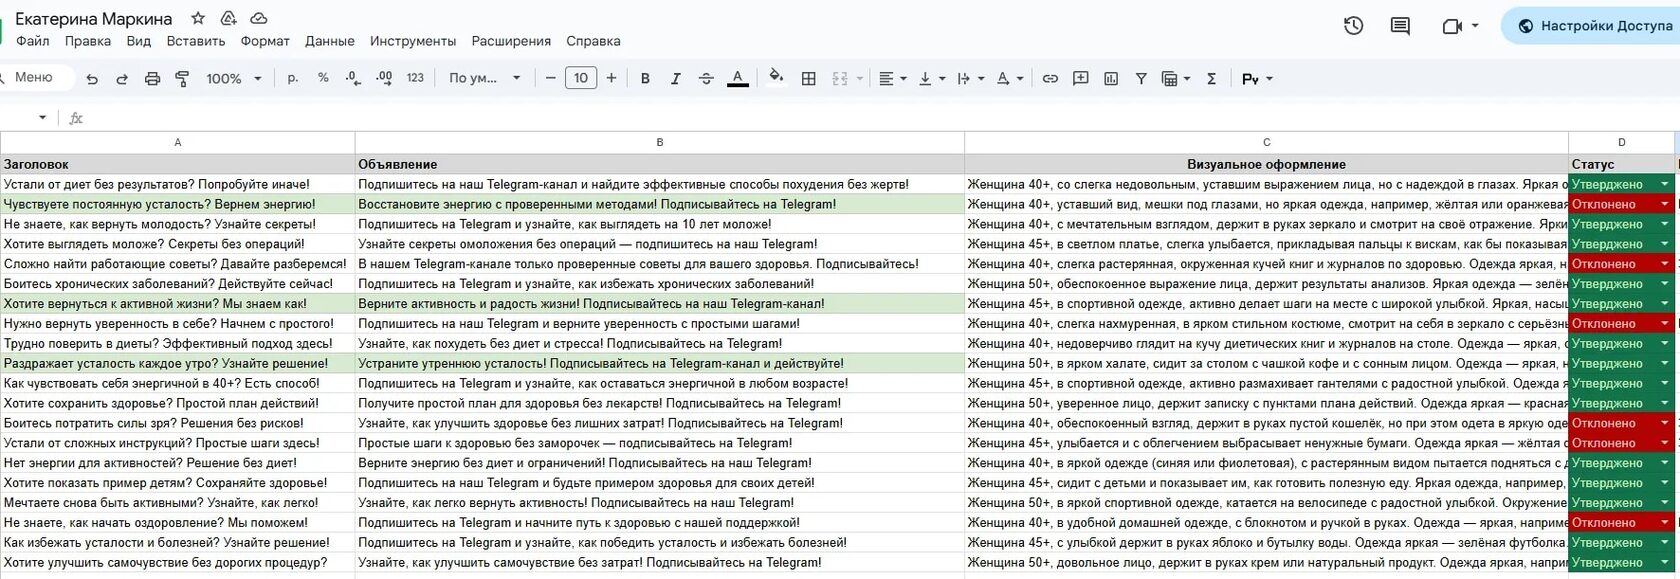The width and height of the screenshot is (1680, 579).
Task: Insert a chart
Action: coord(1111,78)
